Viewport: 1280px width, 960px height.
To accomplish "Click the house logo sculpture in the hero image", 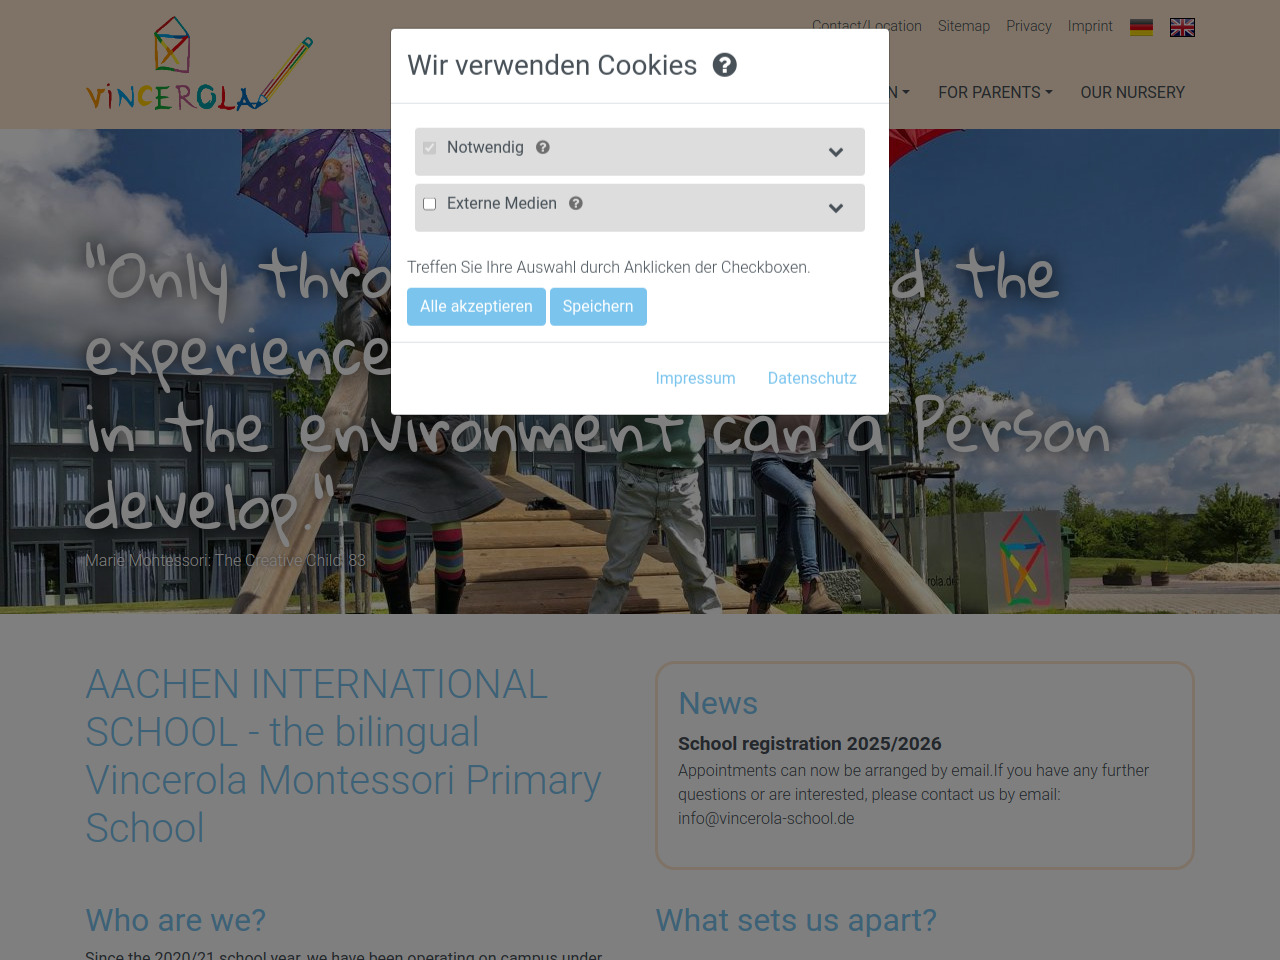I will (1024, 559).
